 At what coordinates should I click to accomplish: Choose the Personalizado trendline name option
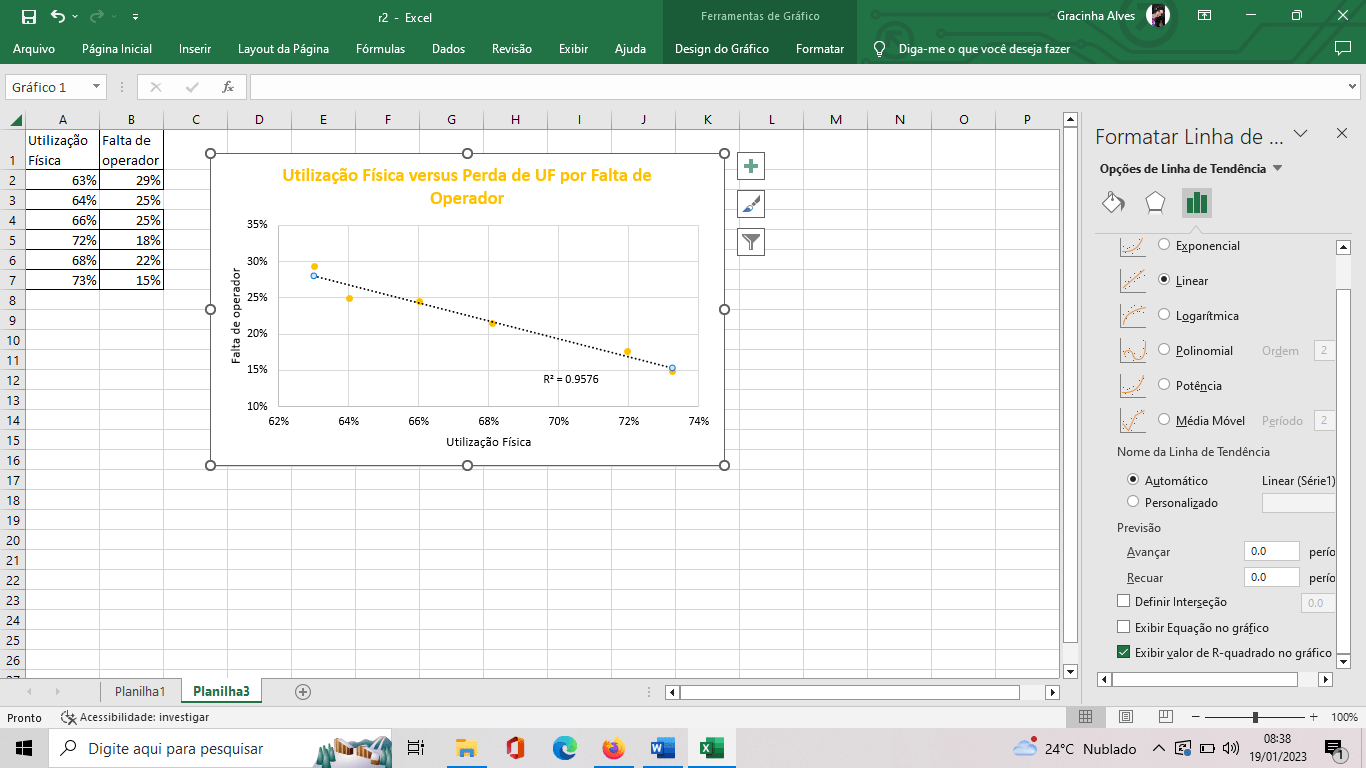click(x=1133, y=502)
